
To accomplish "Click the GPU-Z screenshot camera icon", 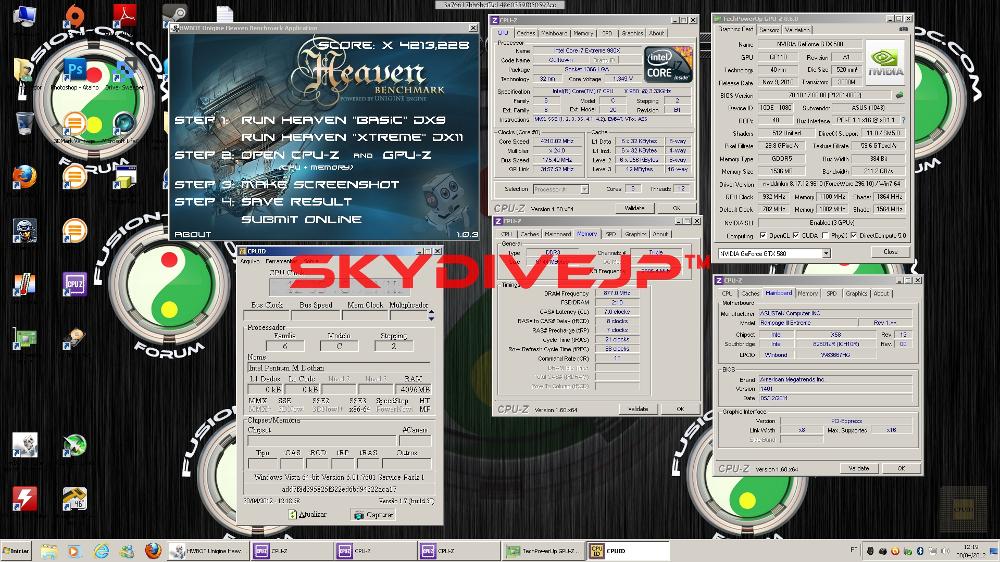I will (902, 29).
